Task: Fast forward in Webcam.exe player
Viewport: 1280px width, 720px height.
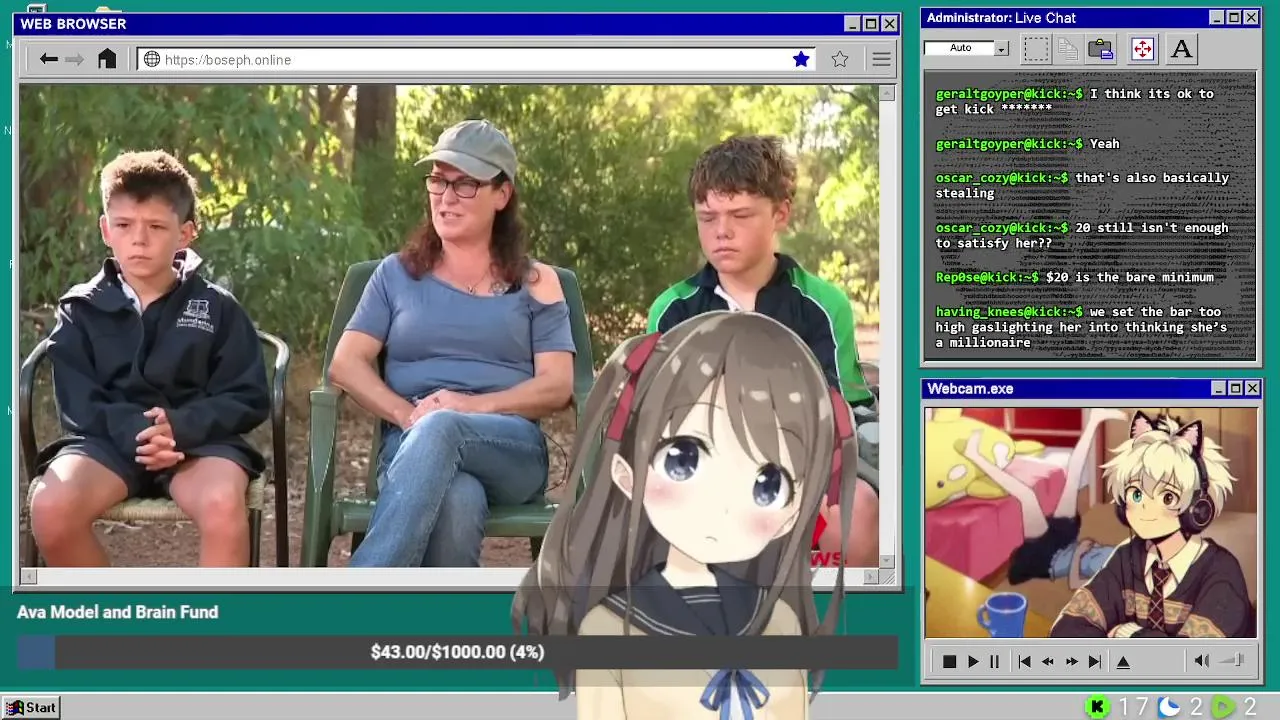Action: pyautogui.click(x=1072, y=661)
